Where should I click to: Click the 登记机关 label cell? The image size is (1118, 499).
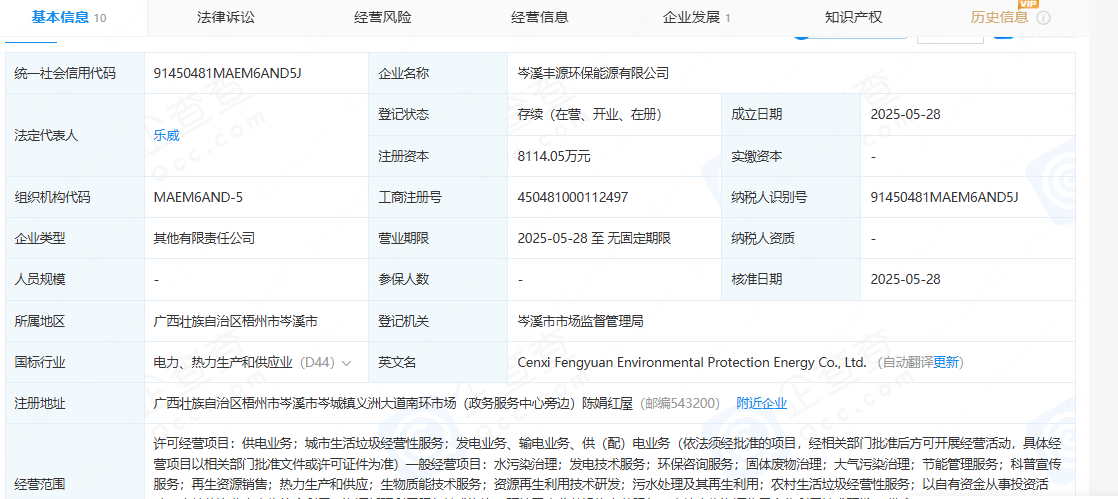(x=438, y=321)
